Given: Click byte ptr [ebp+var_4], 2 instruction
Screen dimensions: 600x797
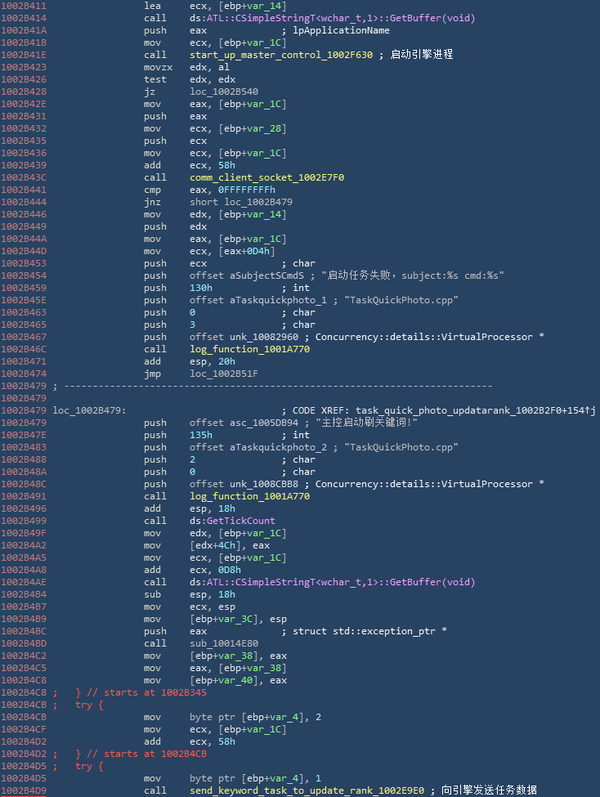Looking at the screenshot, I should [x=255, y=717].
